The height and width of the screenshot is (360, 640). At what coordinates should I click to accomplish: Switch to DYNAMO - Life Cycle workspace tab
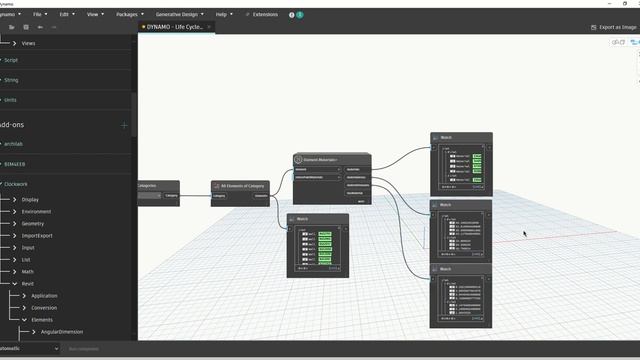pos(175,27)
